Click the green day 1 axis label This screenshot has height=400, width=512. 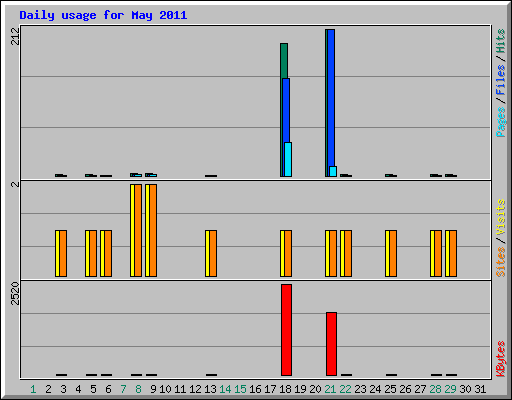(33, 389)
